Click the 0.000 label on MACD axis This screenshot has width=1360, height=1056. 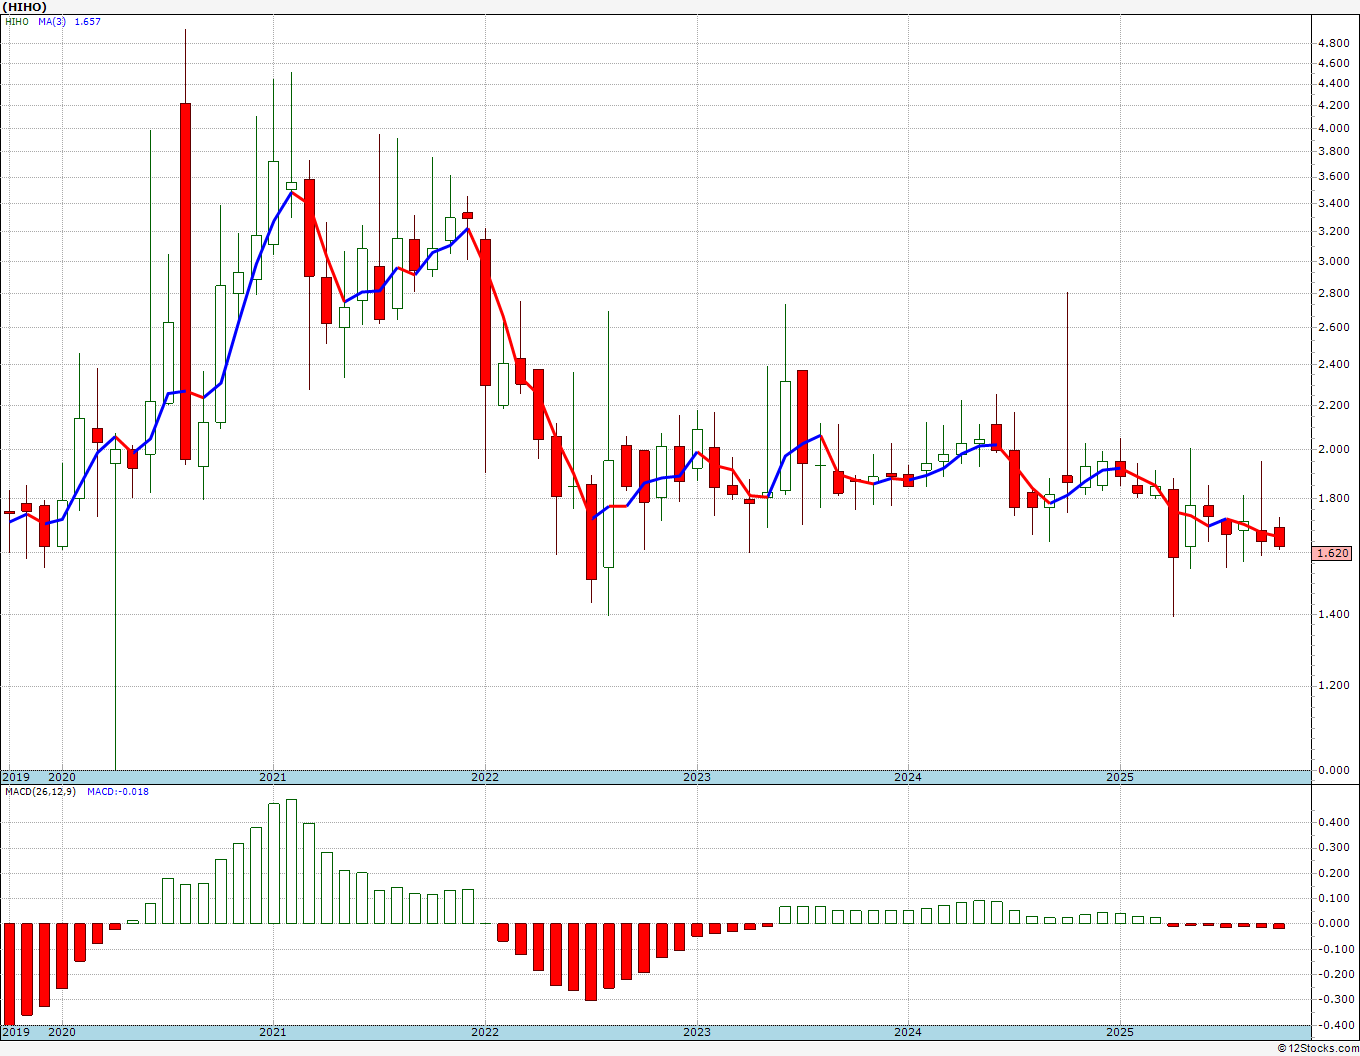coord(1335,924)
